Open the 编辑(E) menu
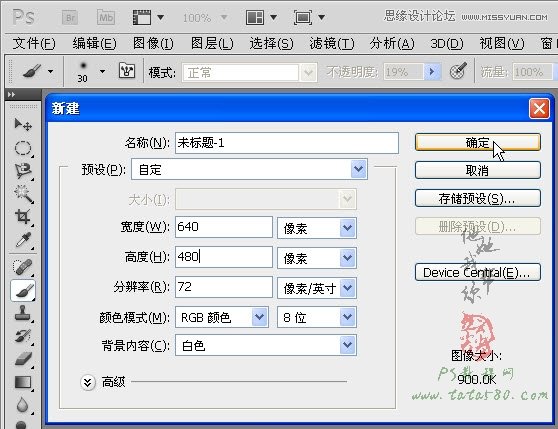This screenshot has height=429, width=558. [x=94, y=44]
